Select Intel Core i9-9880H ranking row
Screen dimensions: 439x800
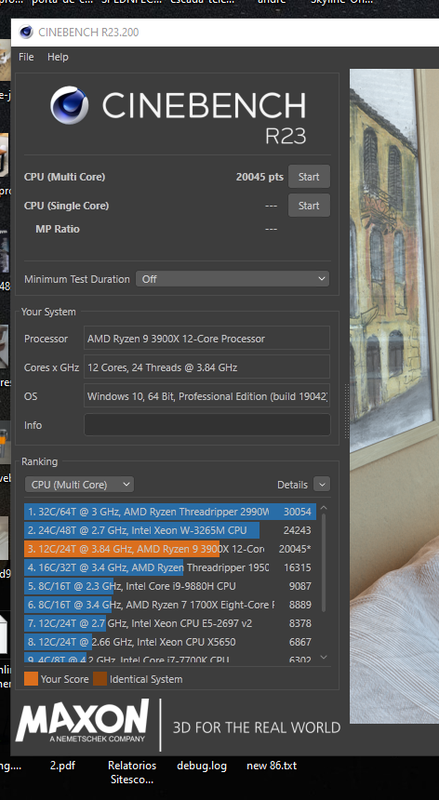point(169,586)
